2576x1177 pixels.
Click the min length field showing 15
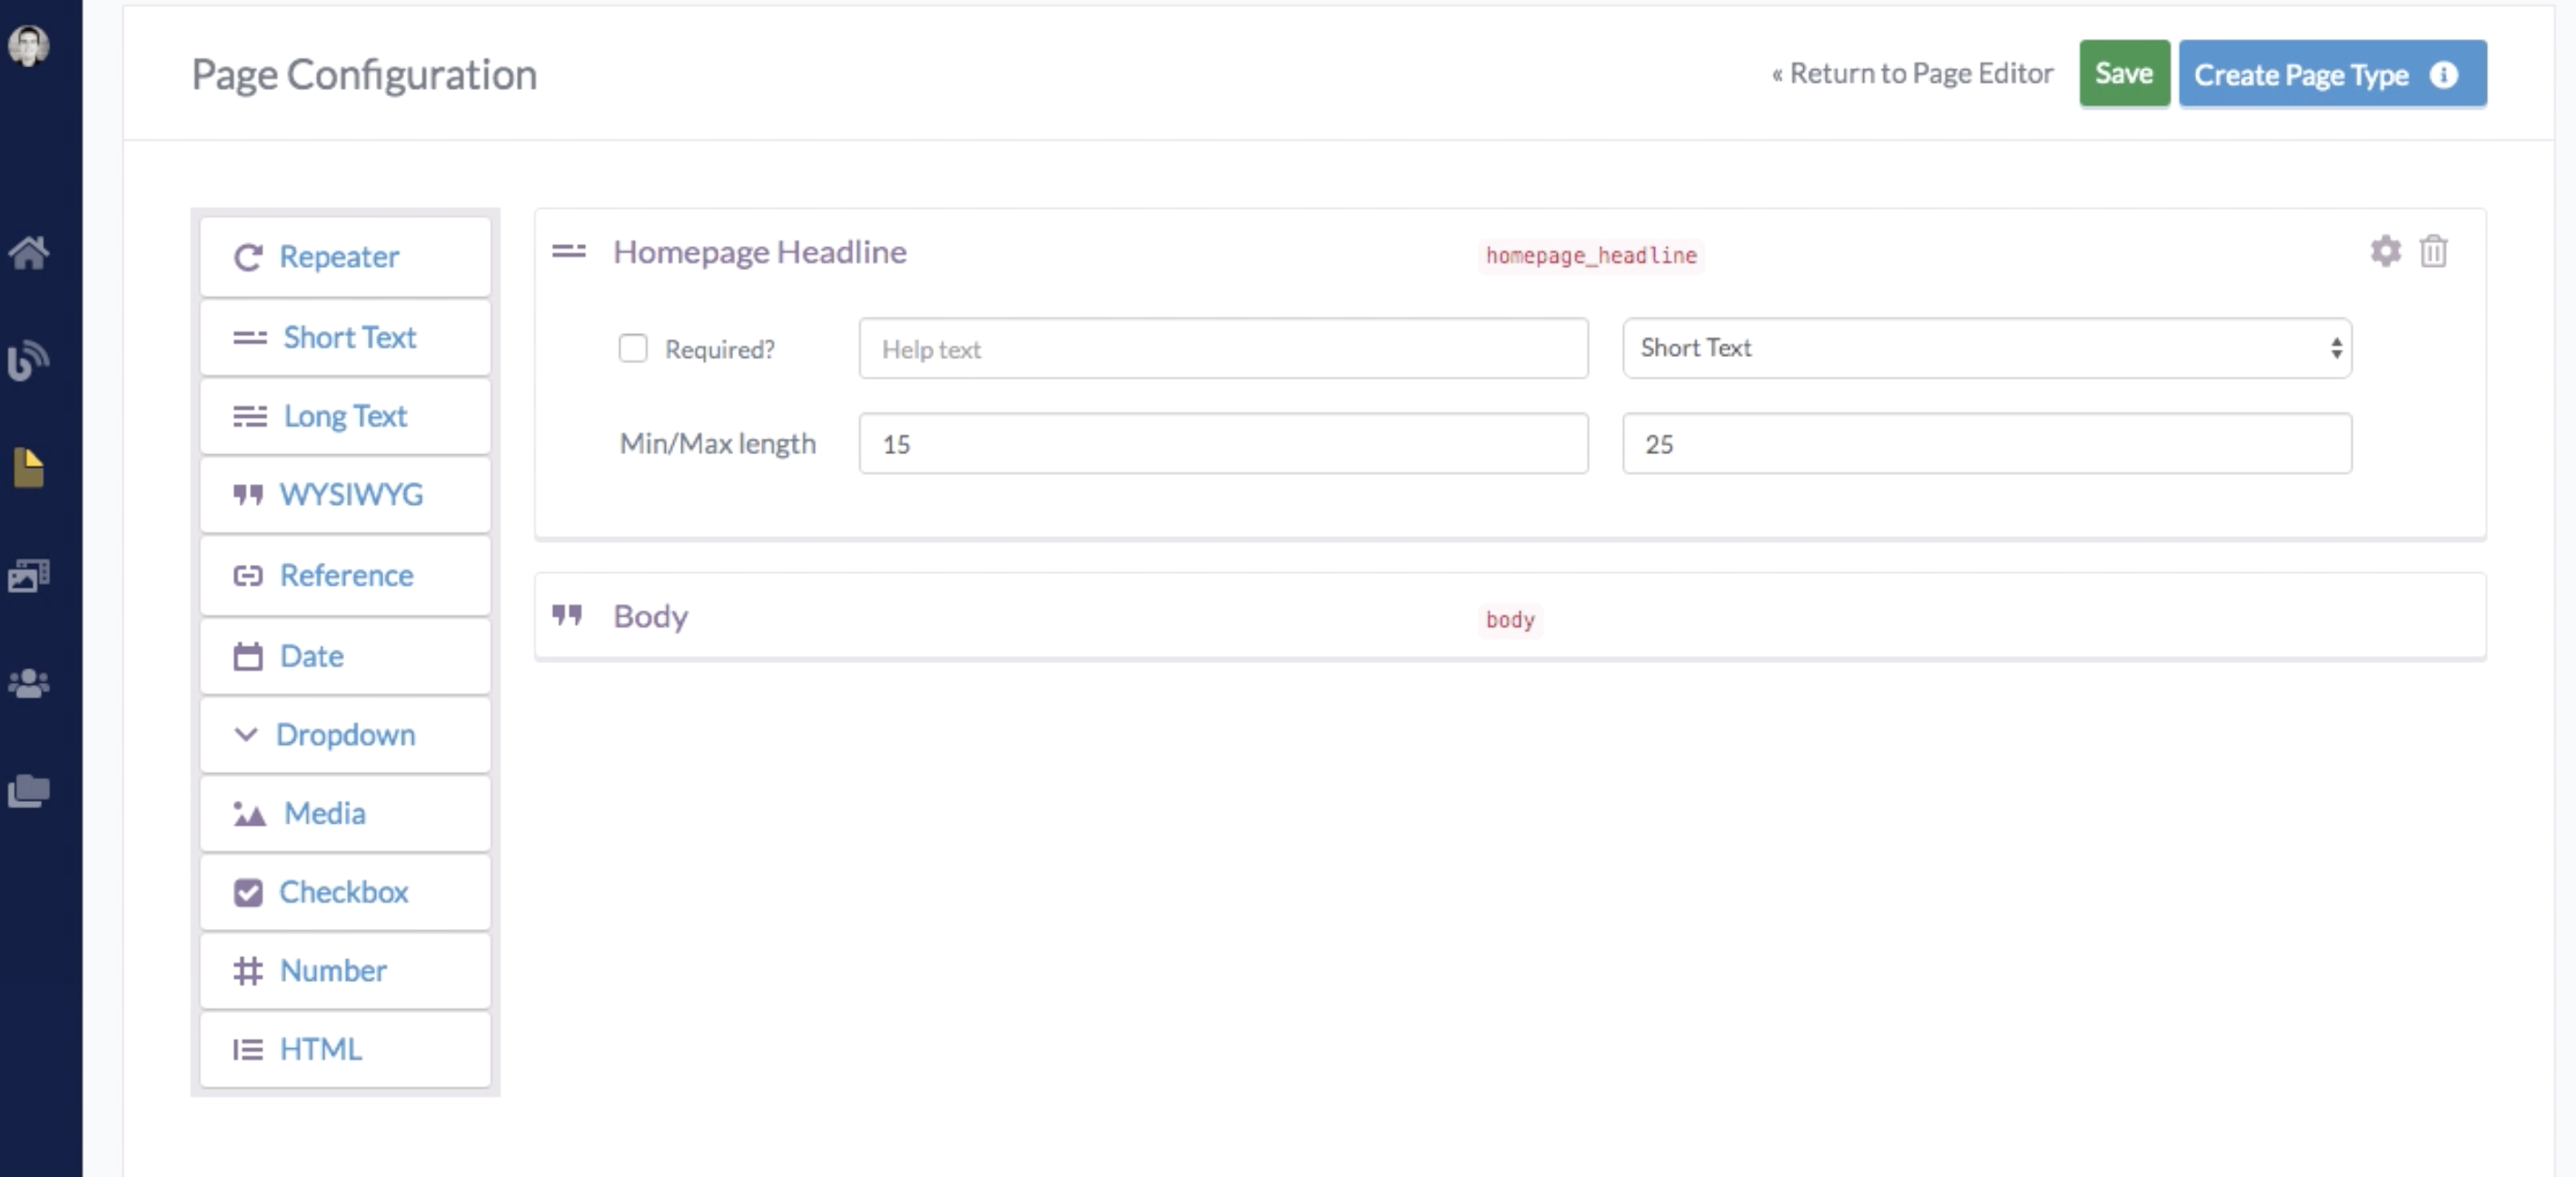(1223, 443)
